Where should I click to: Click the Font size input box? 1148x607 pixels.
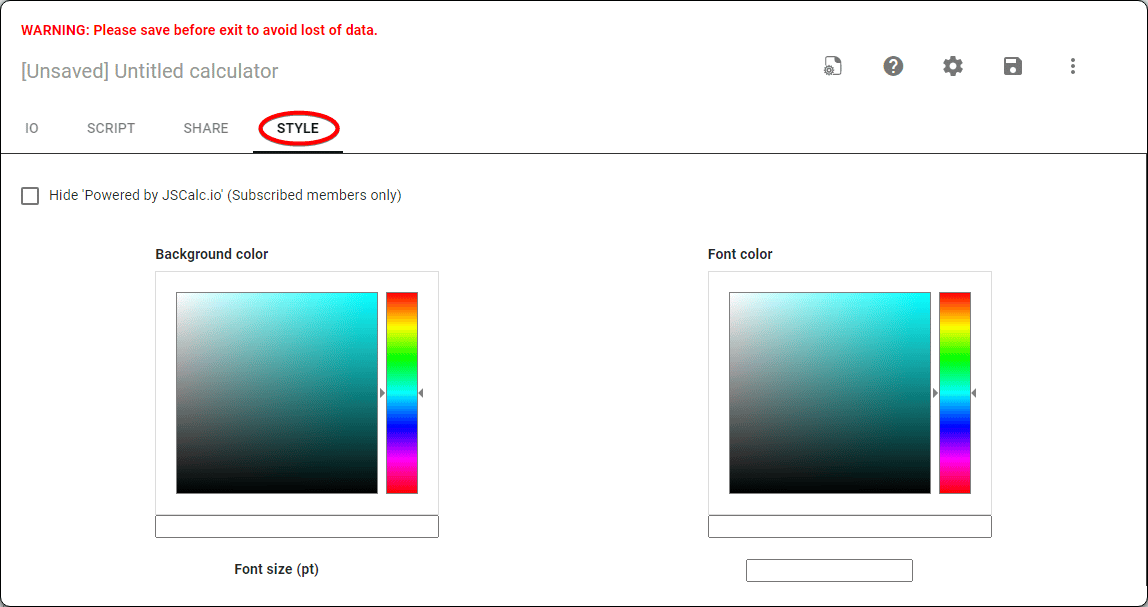(x=829, y=570)
